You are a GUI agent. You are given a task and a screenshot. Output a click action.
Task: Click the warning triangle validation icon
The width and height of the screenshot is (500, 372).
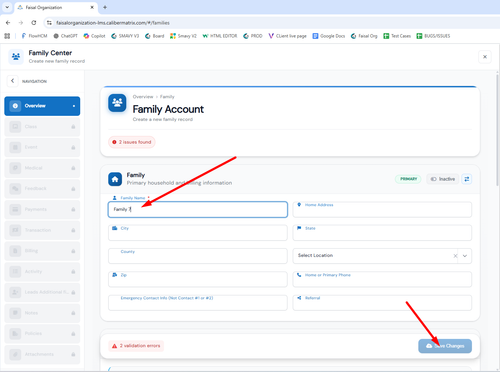point(114,346)
